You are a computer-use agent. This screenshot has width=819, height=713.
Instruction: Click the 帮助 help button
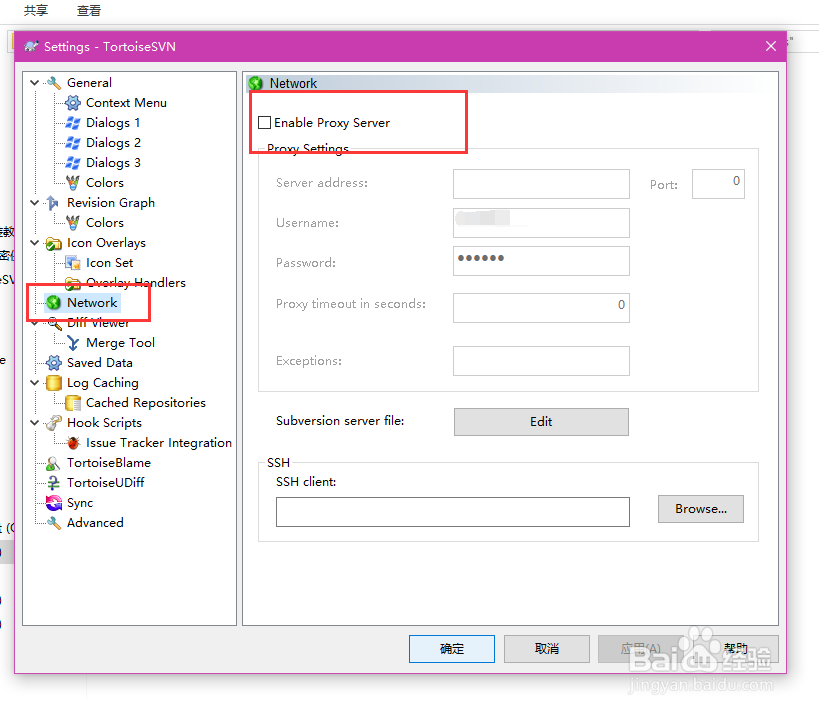(x=735, y=649)
